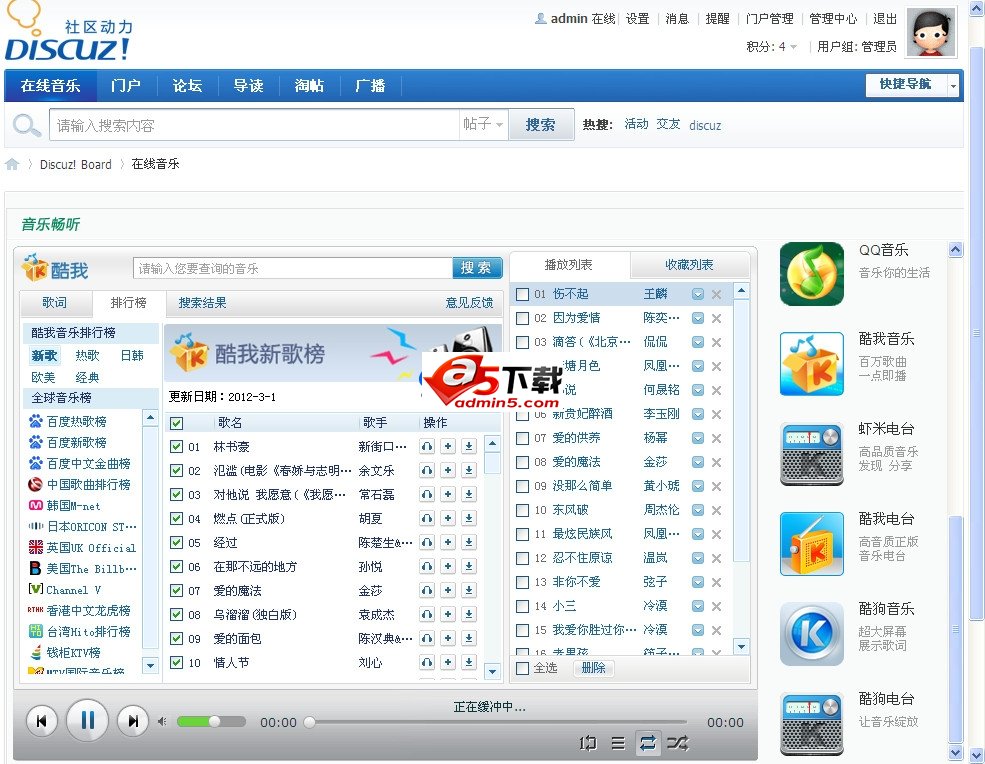Remove 东风破 from playlist with X icon
985x764 pixels.
click(716, 510)
